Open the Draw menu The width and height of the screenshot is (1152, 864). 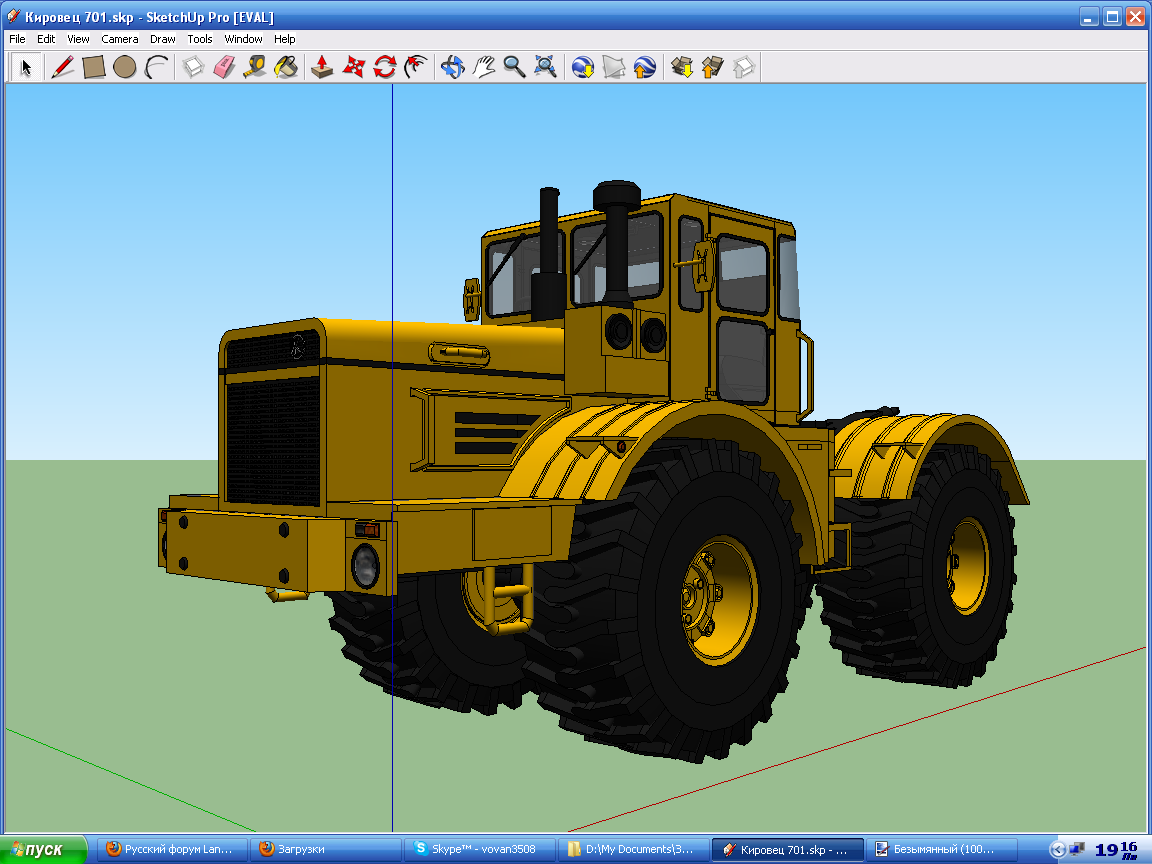coord(162,39)
